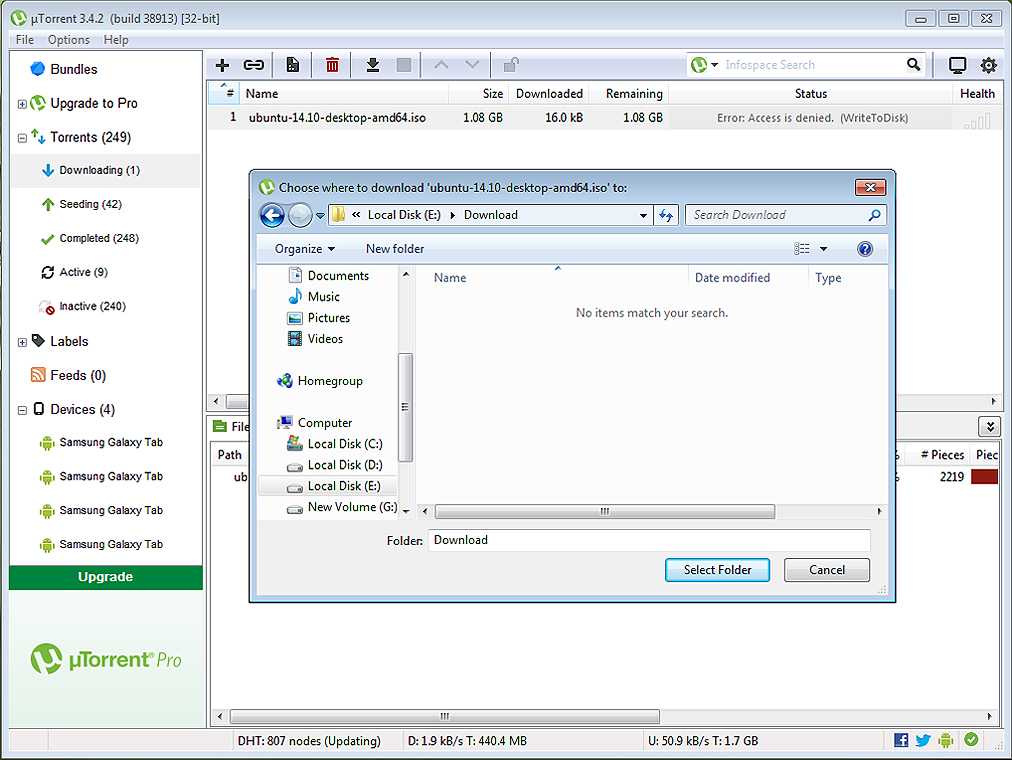
Task: Collapse the Torrents (249) tree node
Action: click(22, 138)
